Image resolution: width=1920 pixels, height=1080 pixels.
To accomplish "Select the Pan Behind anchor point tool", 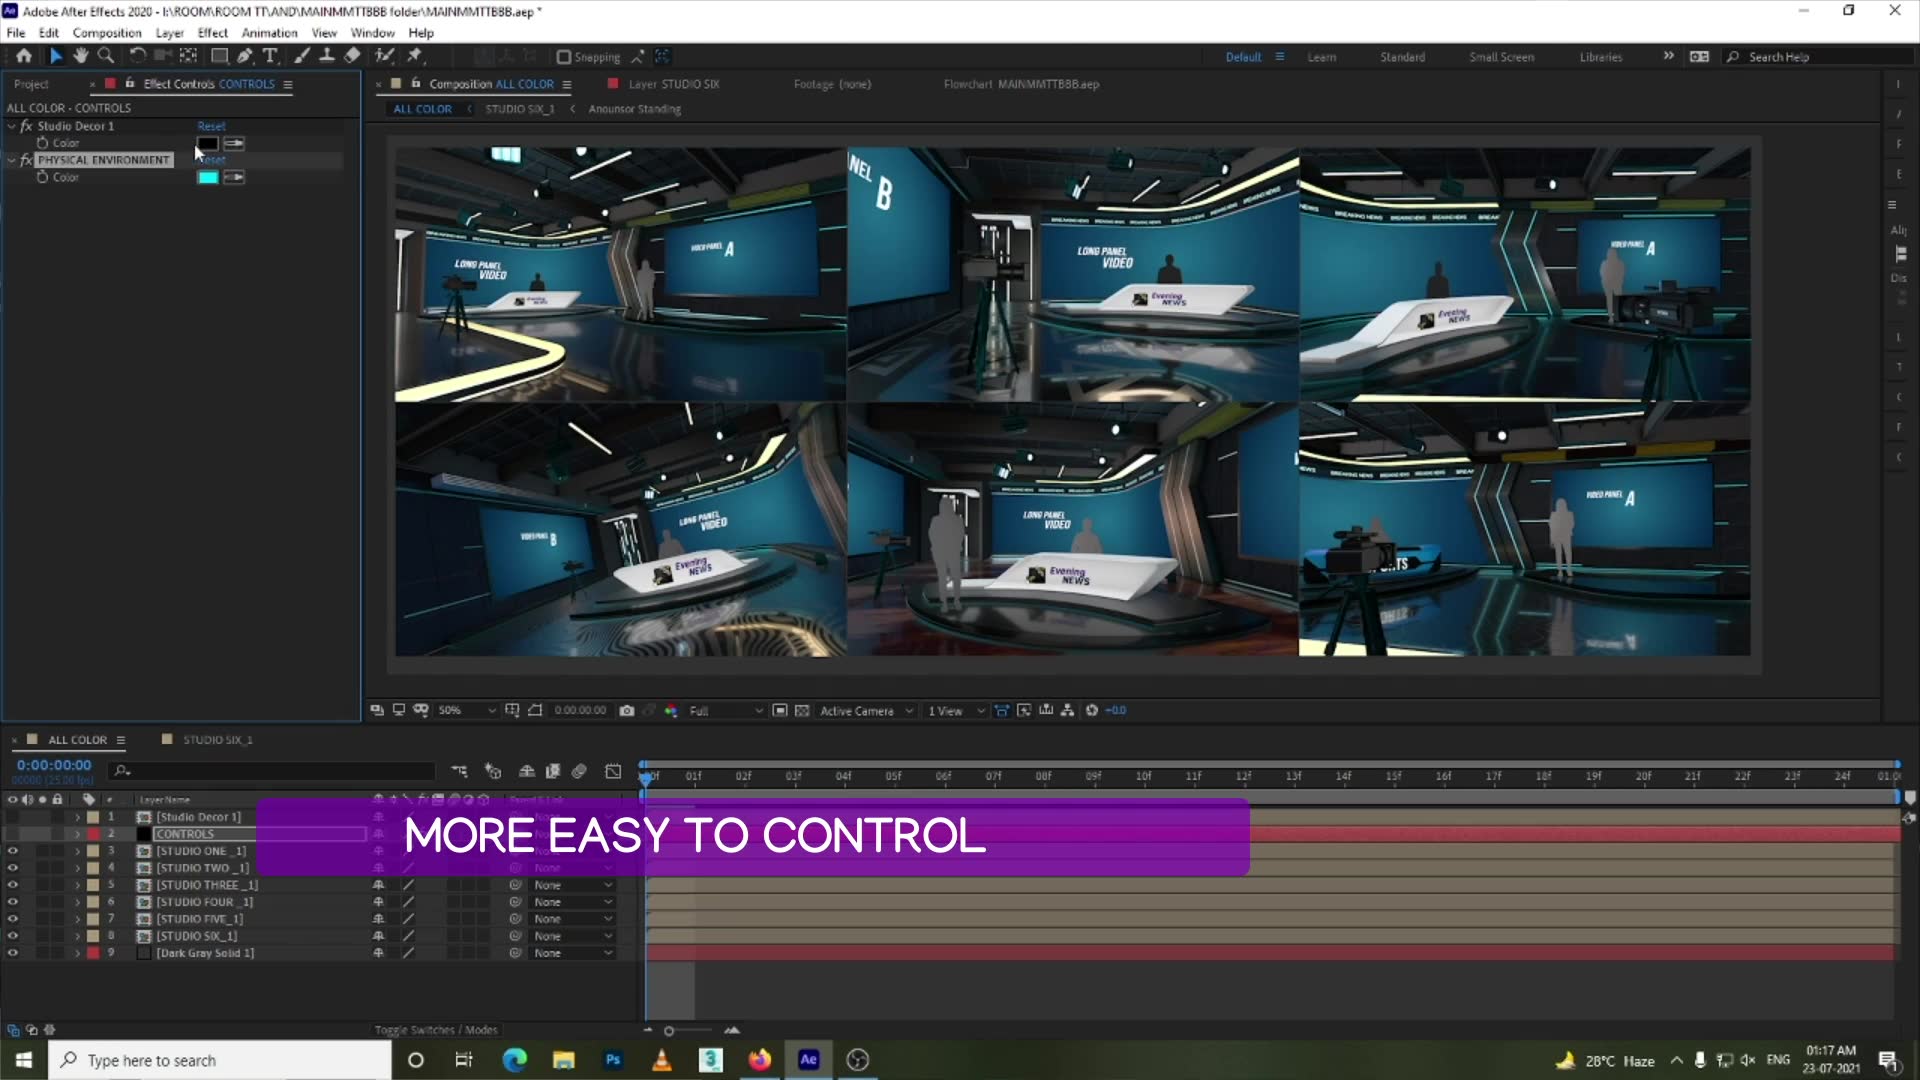I will [188, 56].
